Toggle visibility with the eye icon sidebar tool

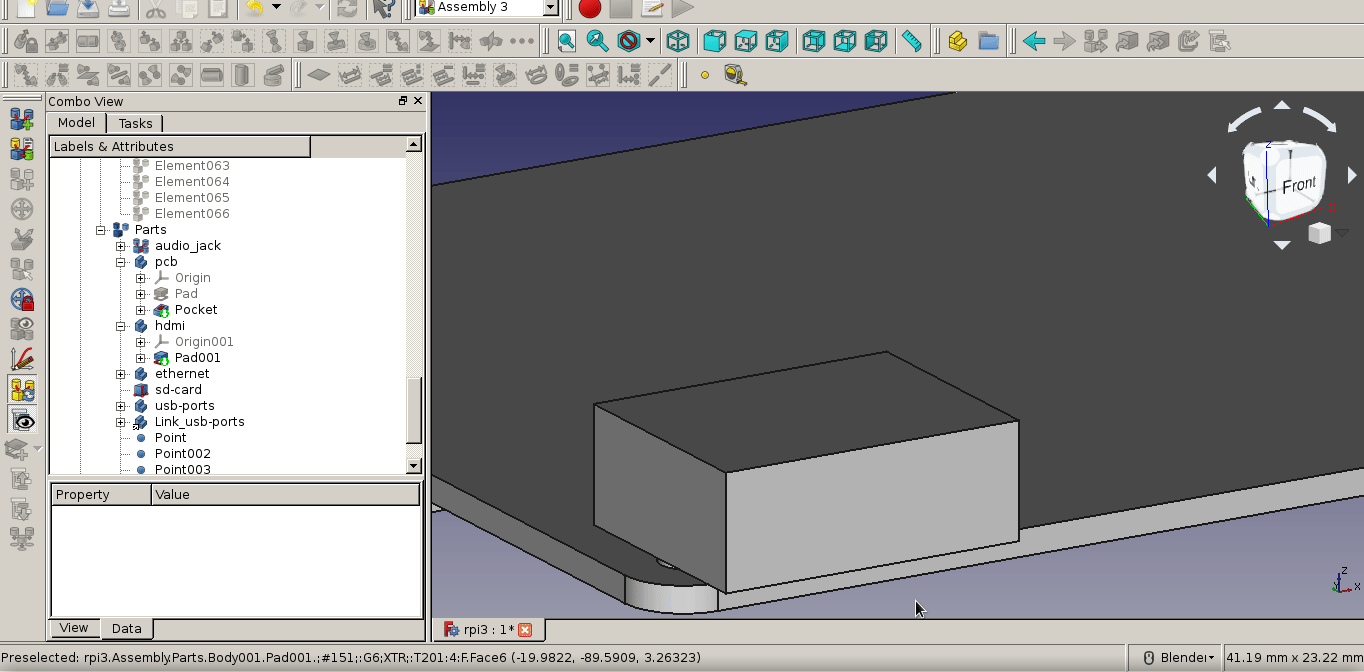point(22,420)
